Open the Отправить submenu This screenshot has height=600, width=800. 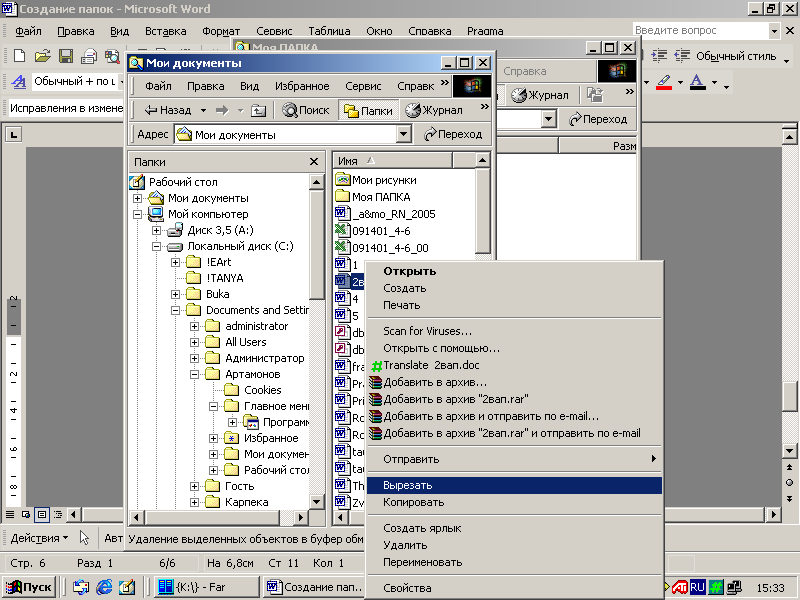[x=514, y=459]
